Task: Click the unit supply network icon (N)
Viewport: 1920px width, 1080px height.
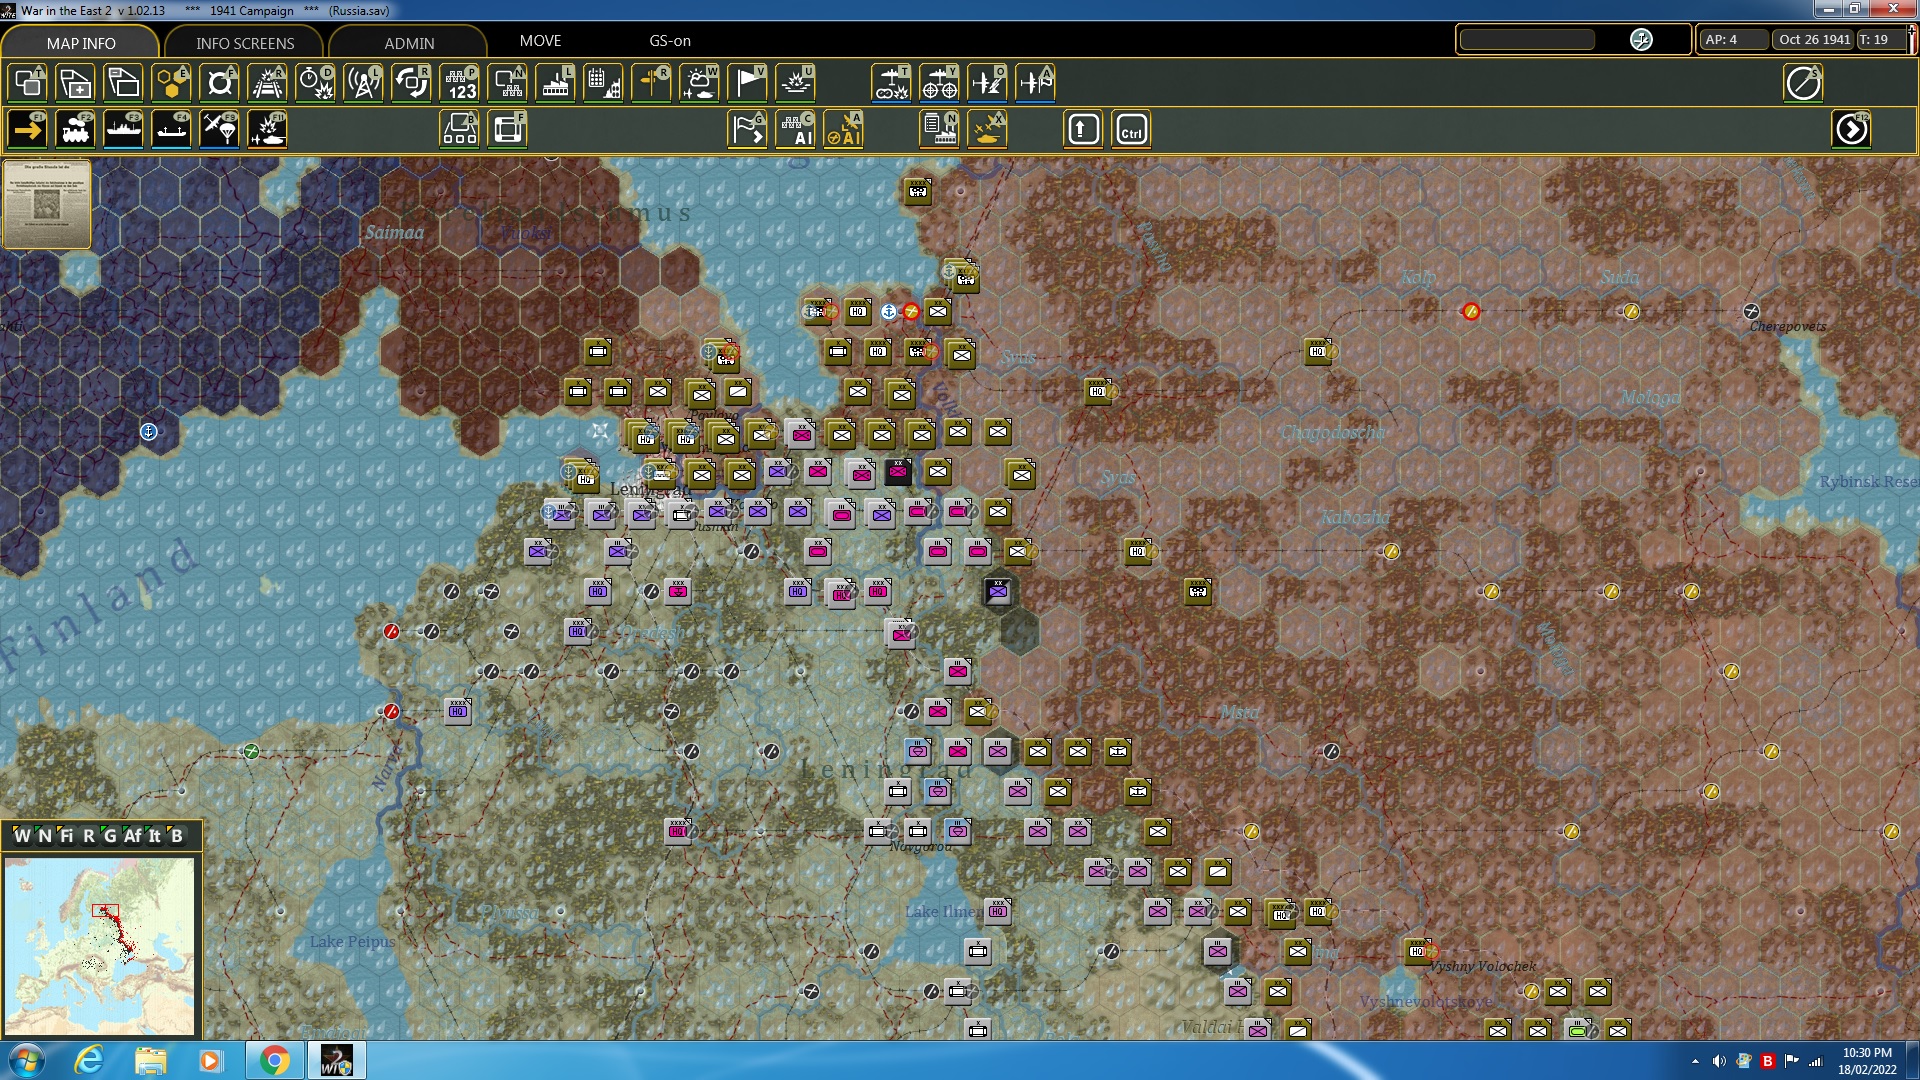Action: pos(507,83)
